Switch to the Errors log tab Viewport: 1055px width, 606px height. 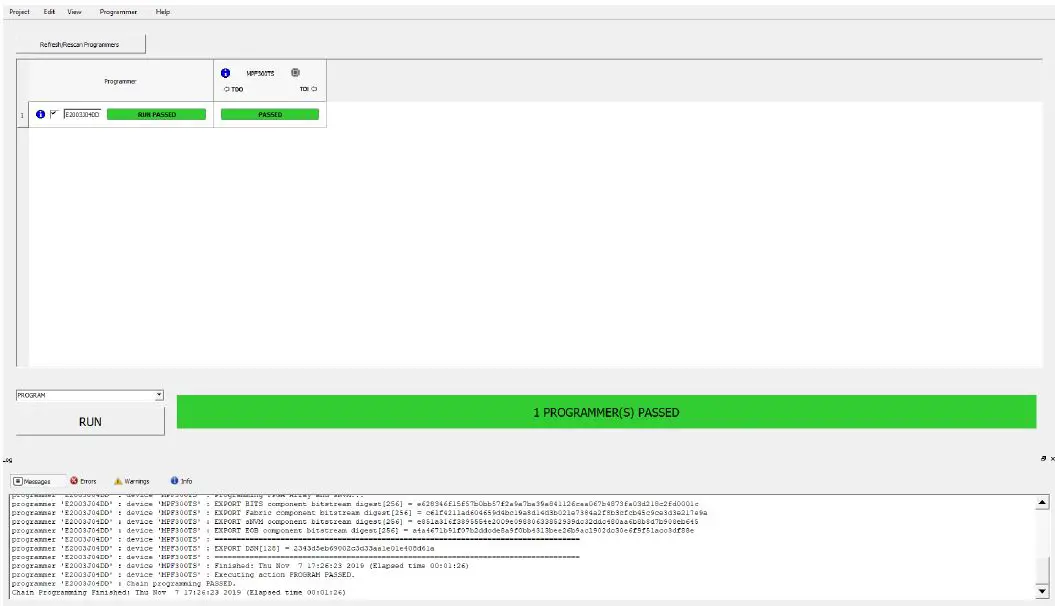83,481
